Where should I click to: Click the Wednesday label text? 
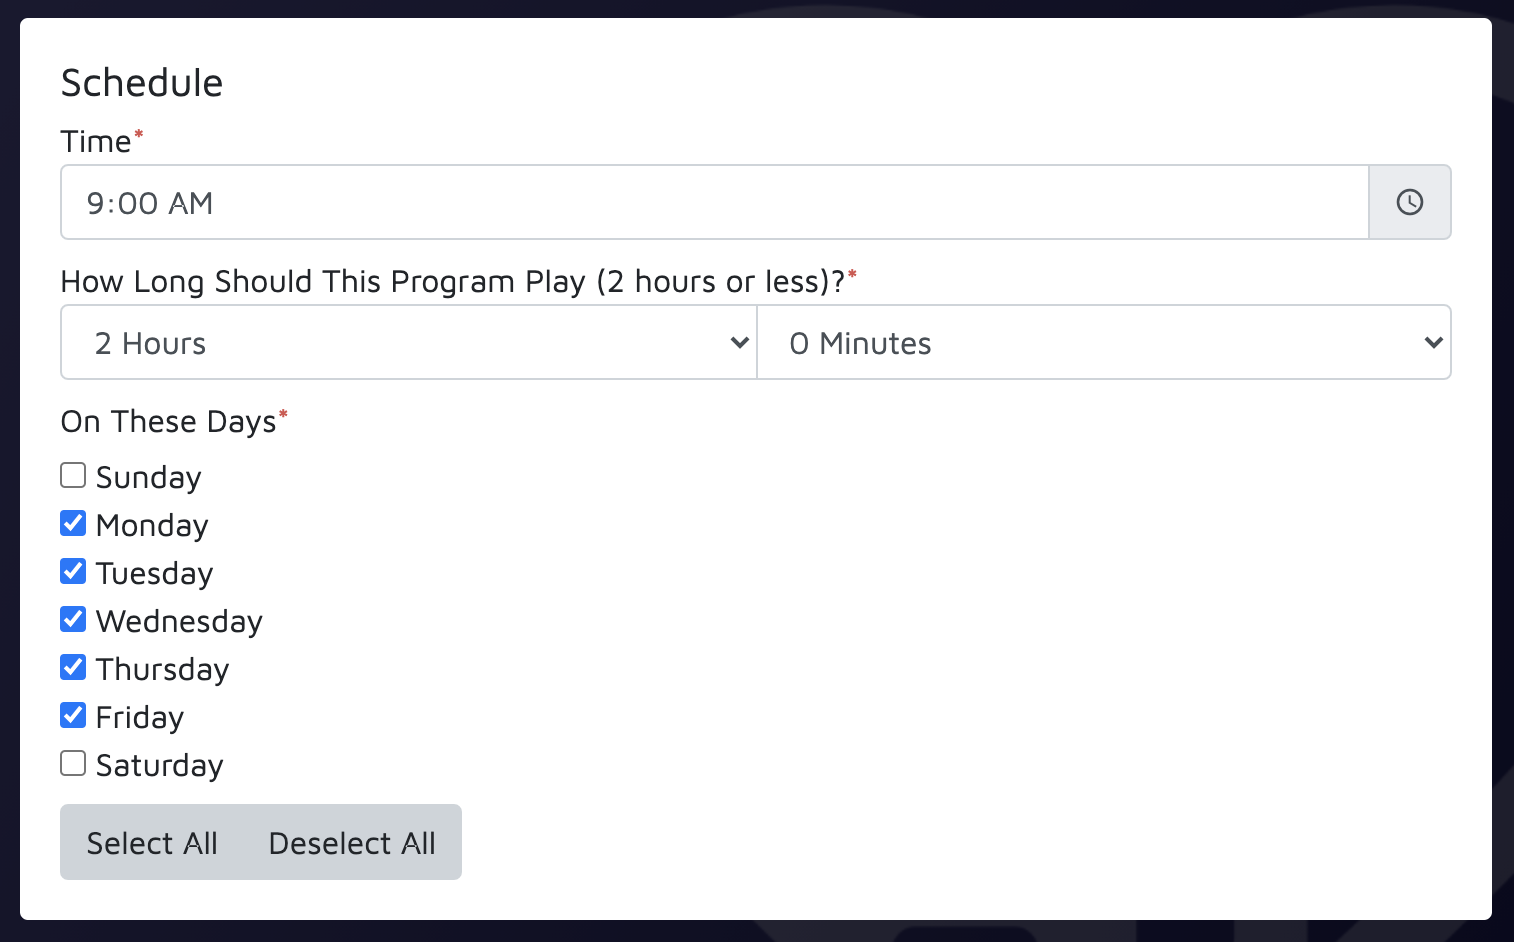[x=179, y=621]
